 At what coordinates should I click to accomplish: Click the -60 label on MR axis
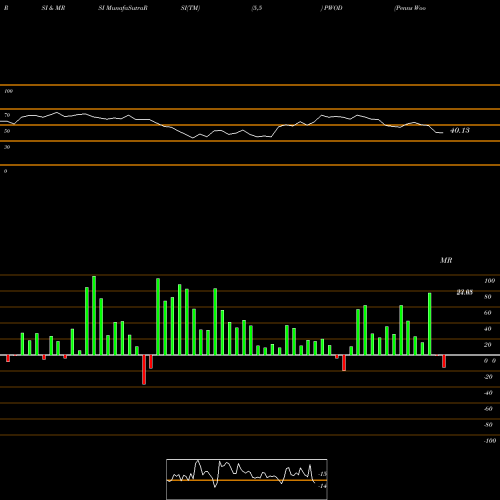coord(488,409)
